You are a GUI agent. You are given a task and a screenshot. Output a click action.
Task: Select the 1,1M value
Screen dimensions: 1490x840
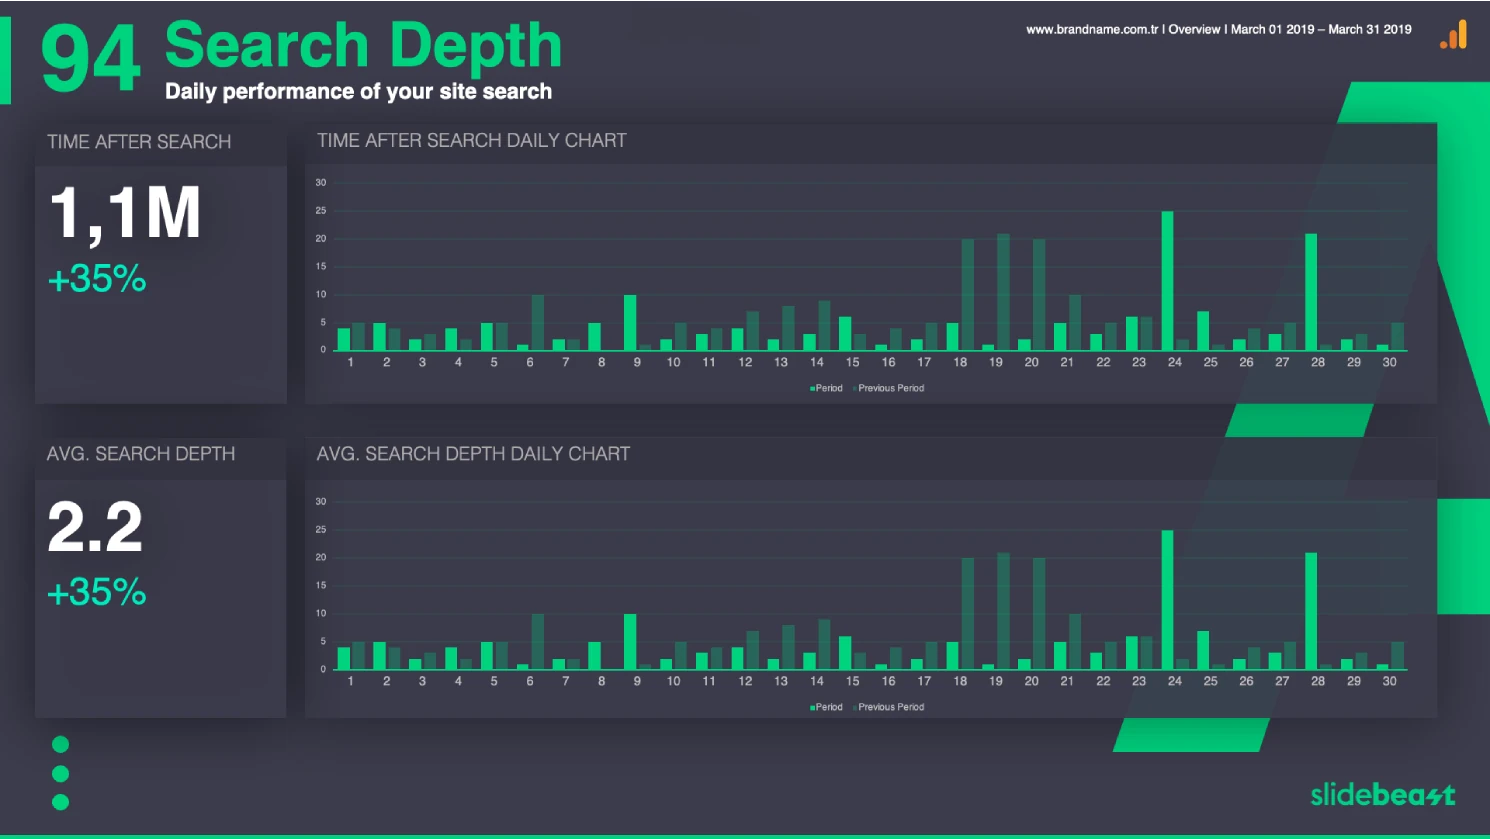click(x=125, y=214)
